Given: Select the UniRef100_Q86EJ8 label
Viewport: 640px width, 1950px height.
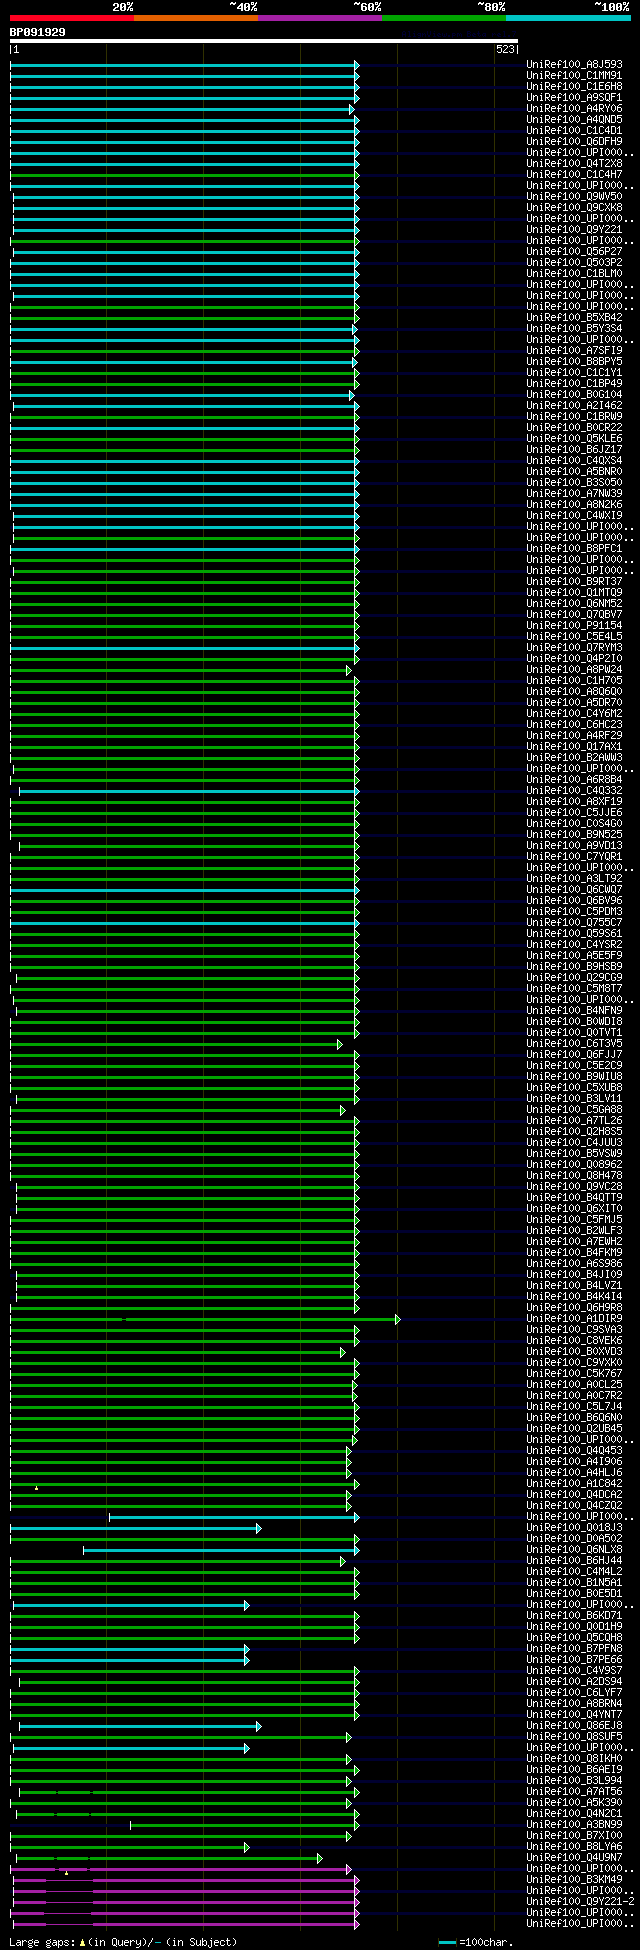Looking at the screenshot, I should pos(574,1726).
